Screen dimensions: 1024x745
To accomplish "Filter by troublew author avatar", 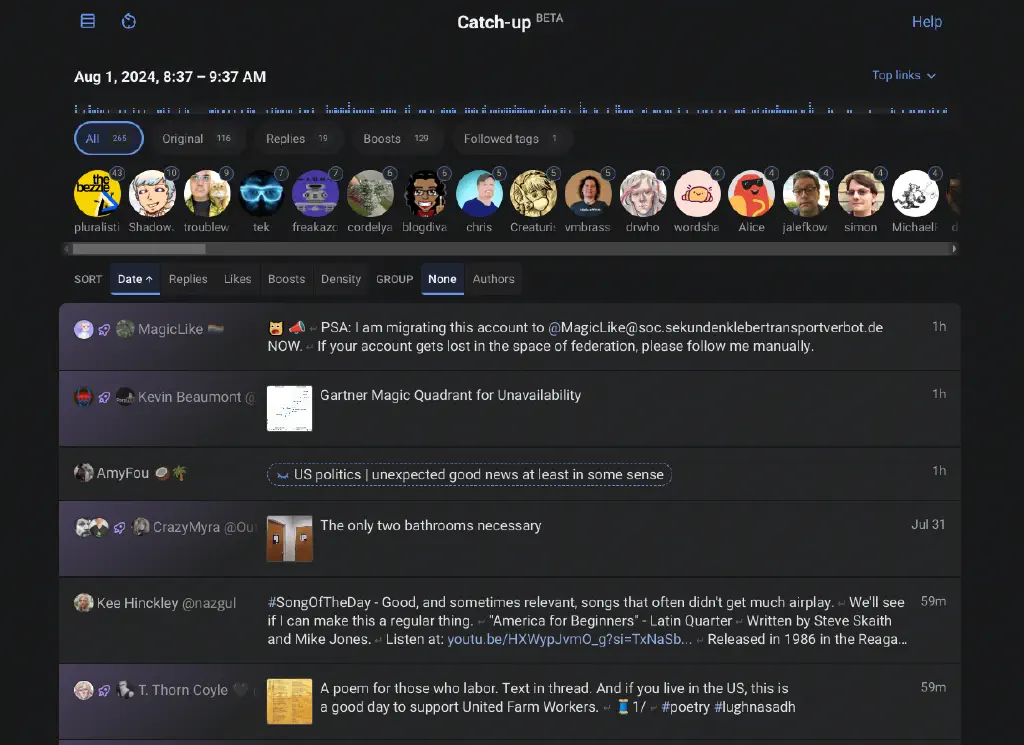I will [207, 193].
